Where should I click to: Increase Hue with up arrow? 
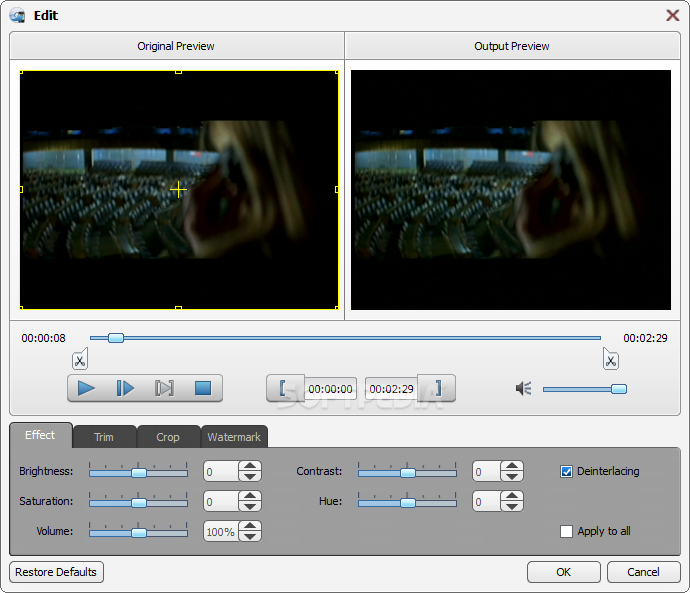point(512,496)
